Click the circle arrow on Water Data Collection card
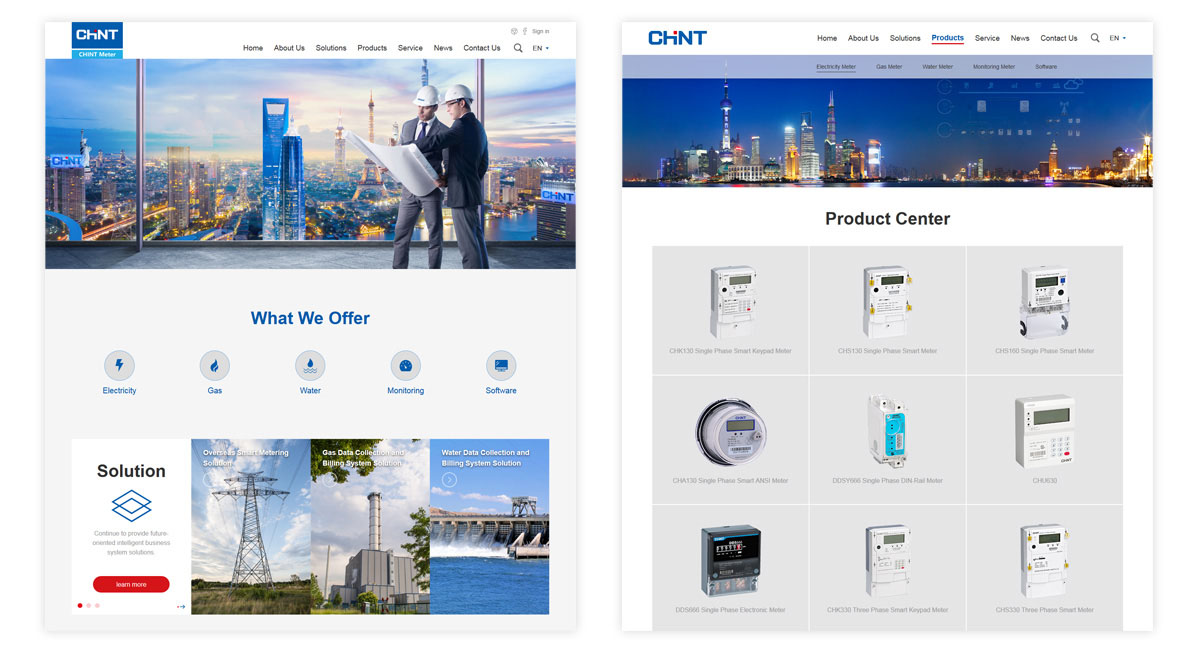 click(449, 480)
